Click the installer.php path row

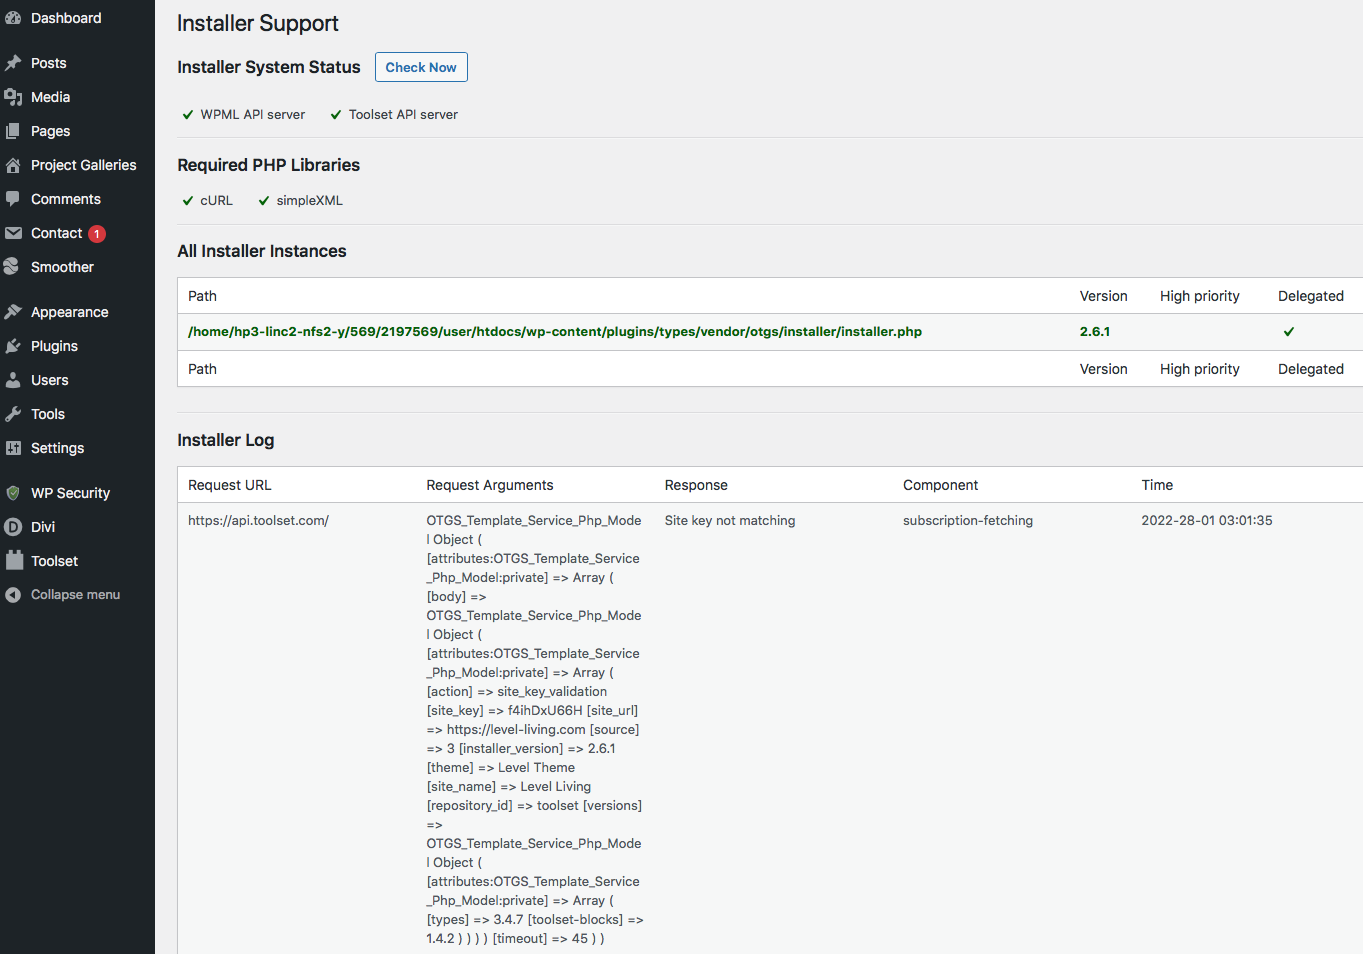pyautogui.click(x=554, y=332)
